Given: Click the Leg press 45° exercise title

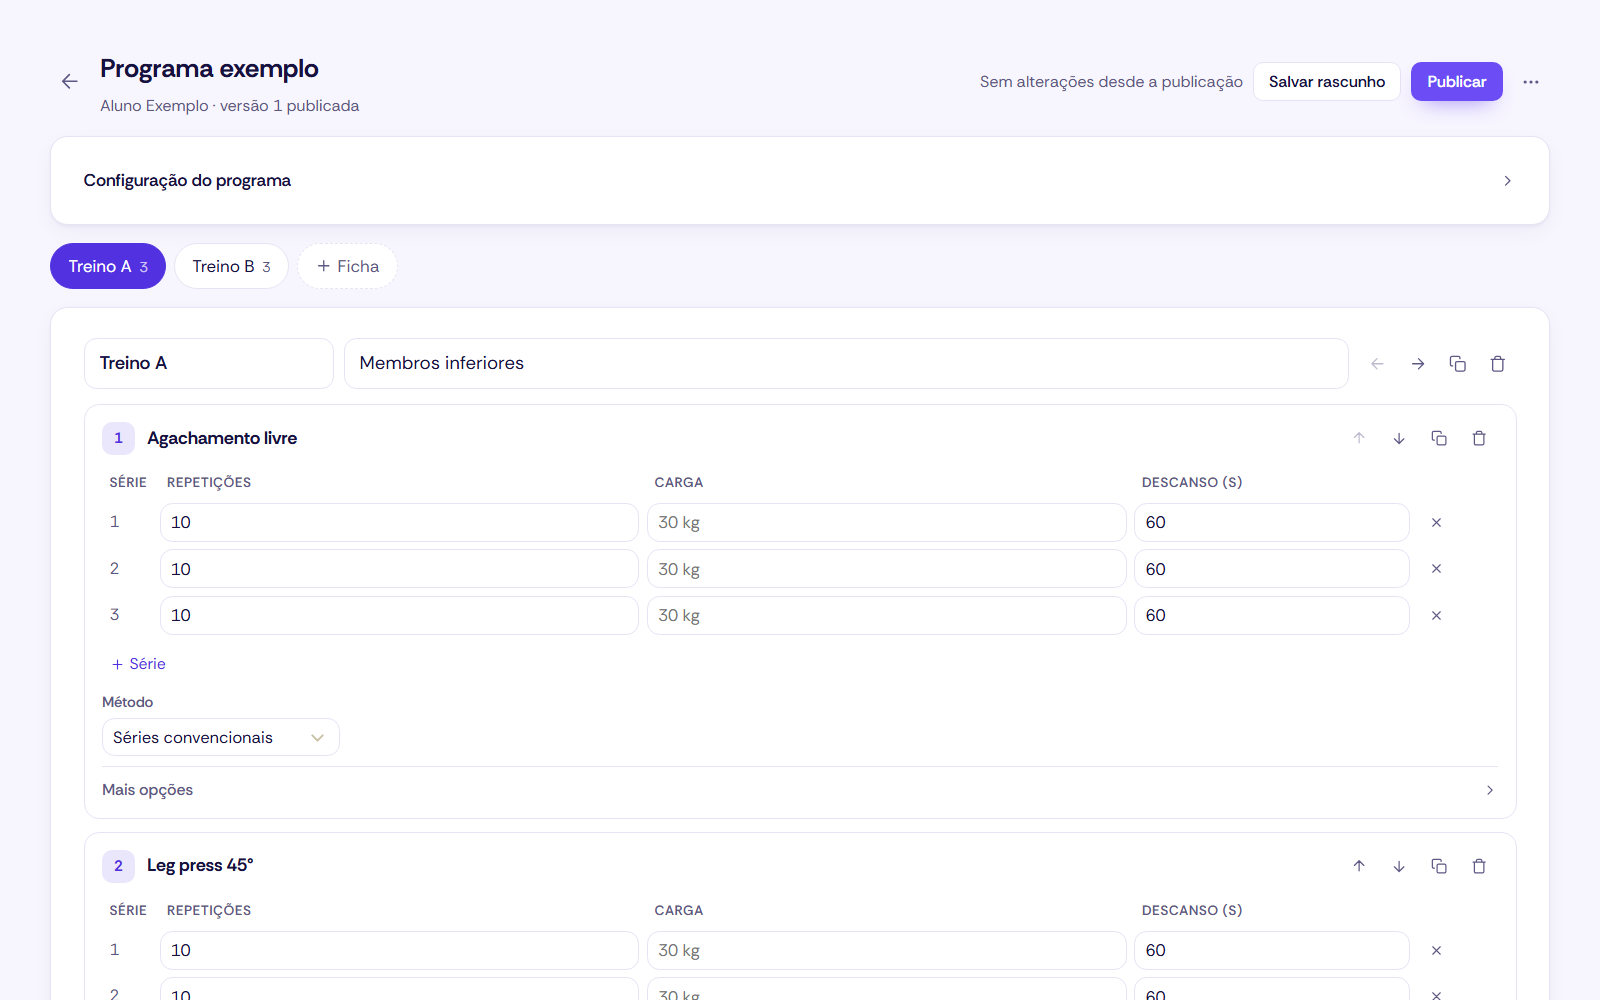Looking at the screenshot, I should (200, 866).
